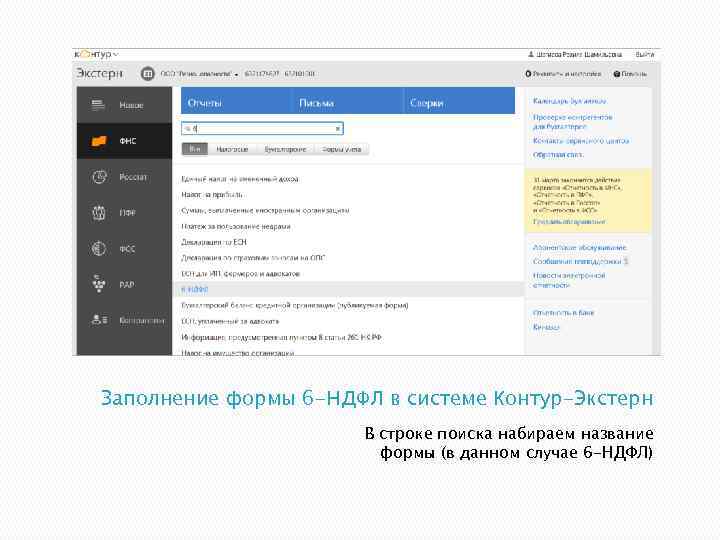Click the Помощь help icon
The height and width of the screenshot is (540, 720).
point(617,74)
